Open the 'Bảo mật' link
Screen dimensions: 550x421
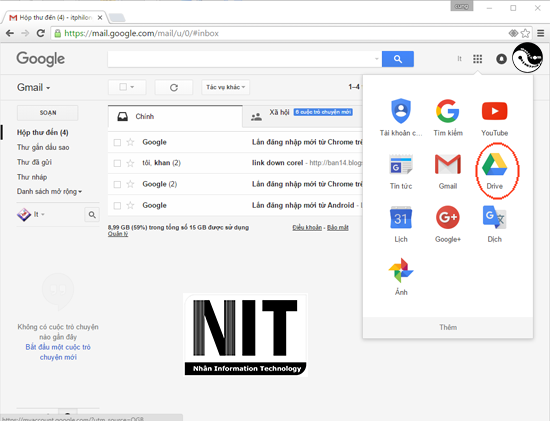(337, 228)
